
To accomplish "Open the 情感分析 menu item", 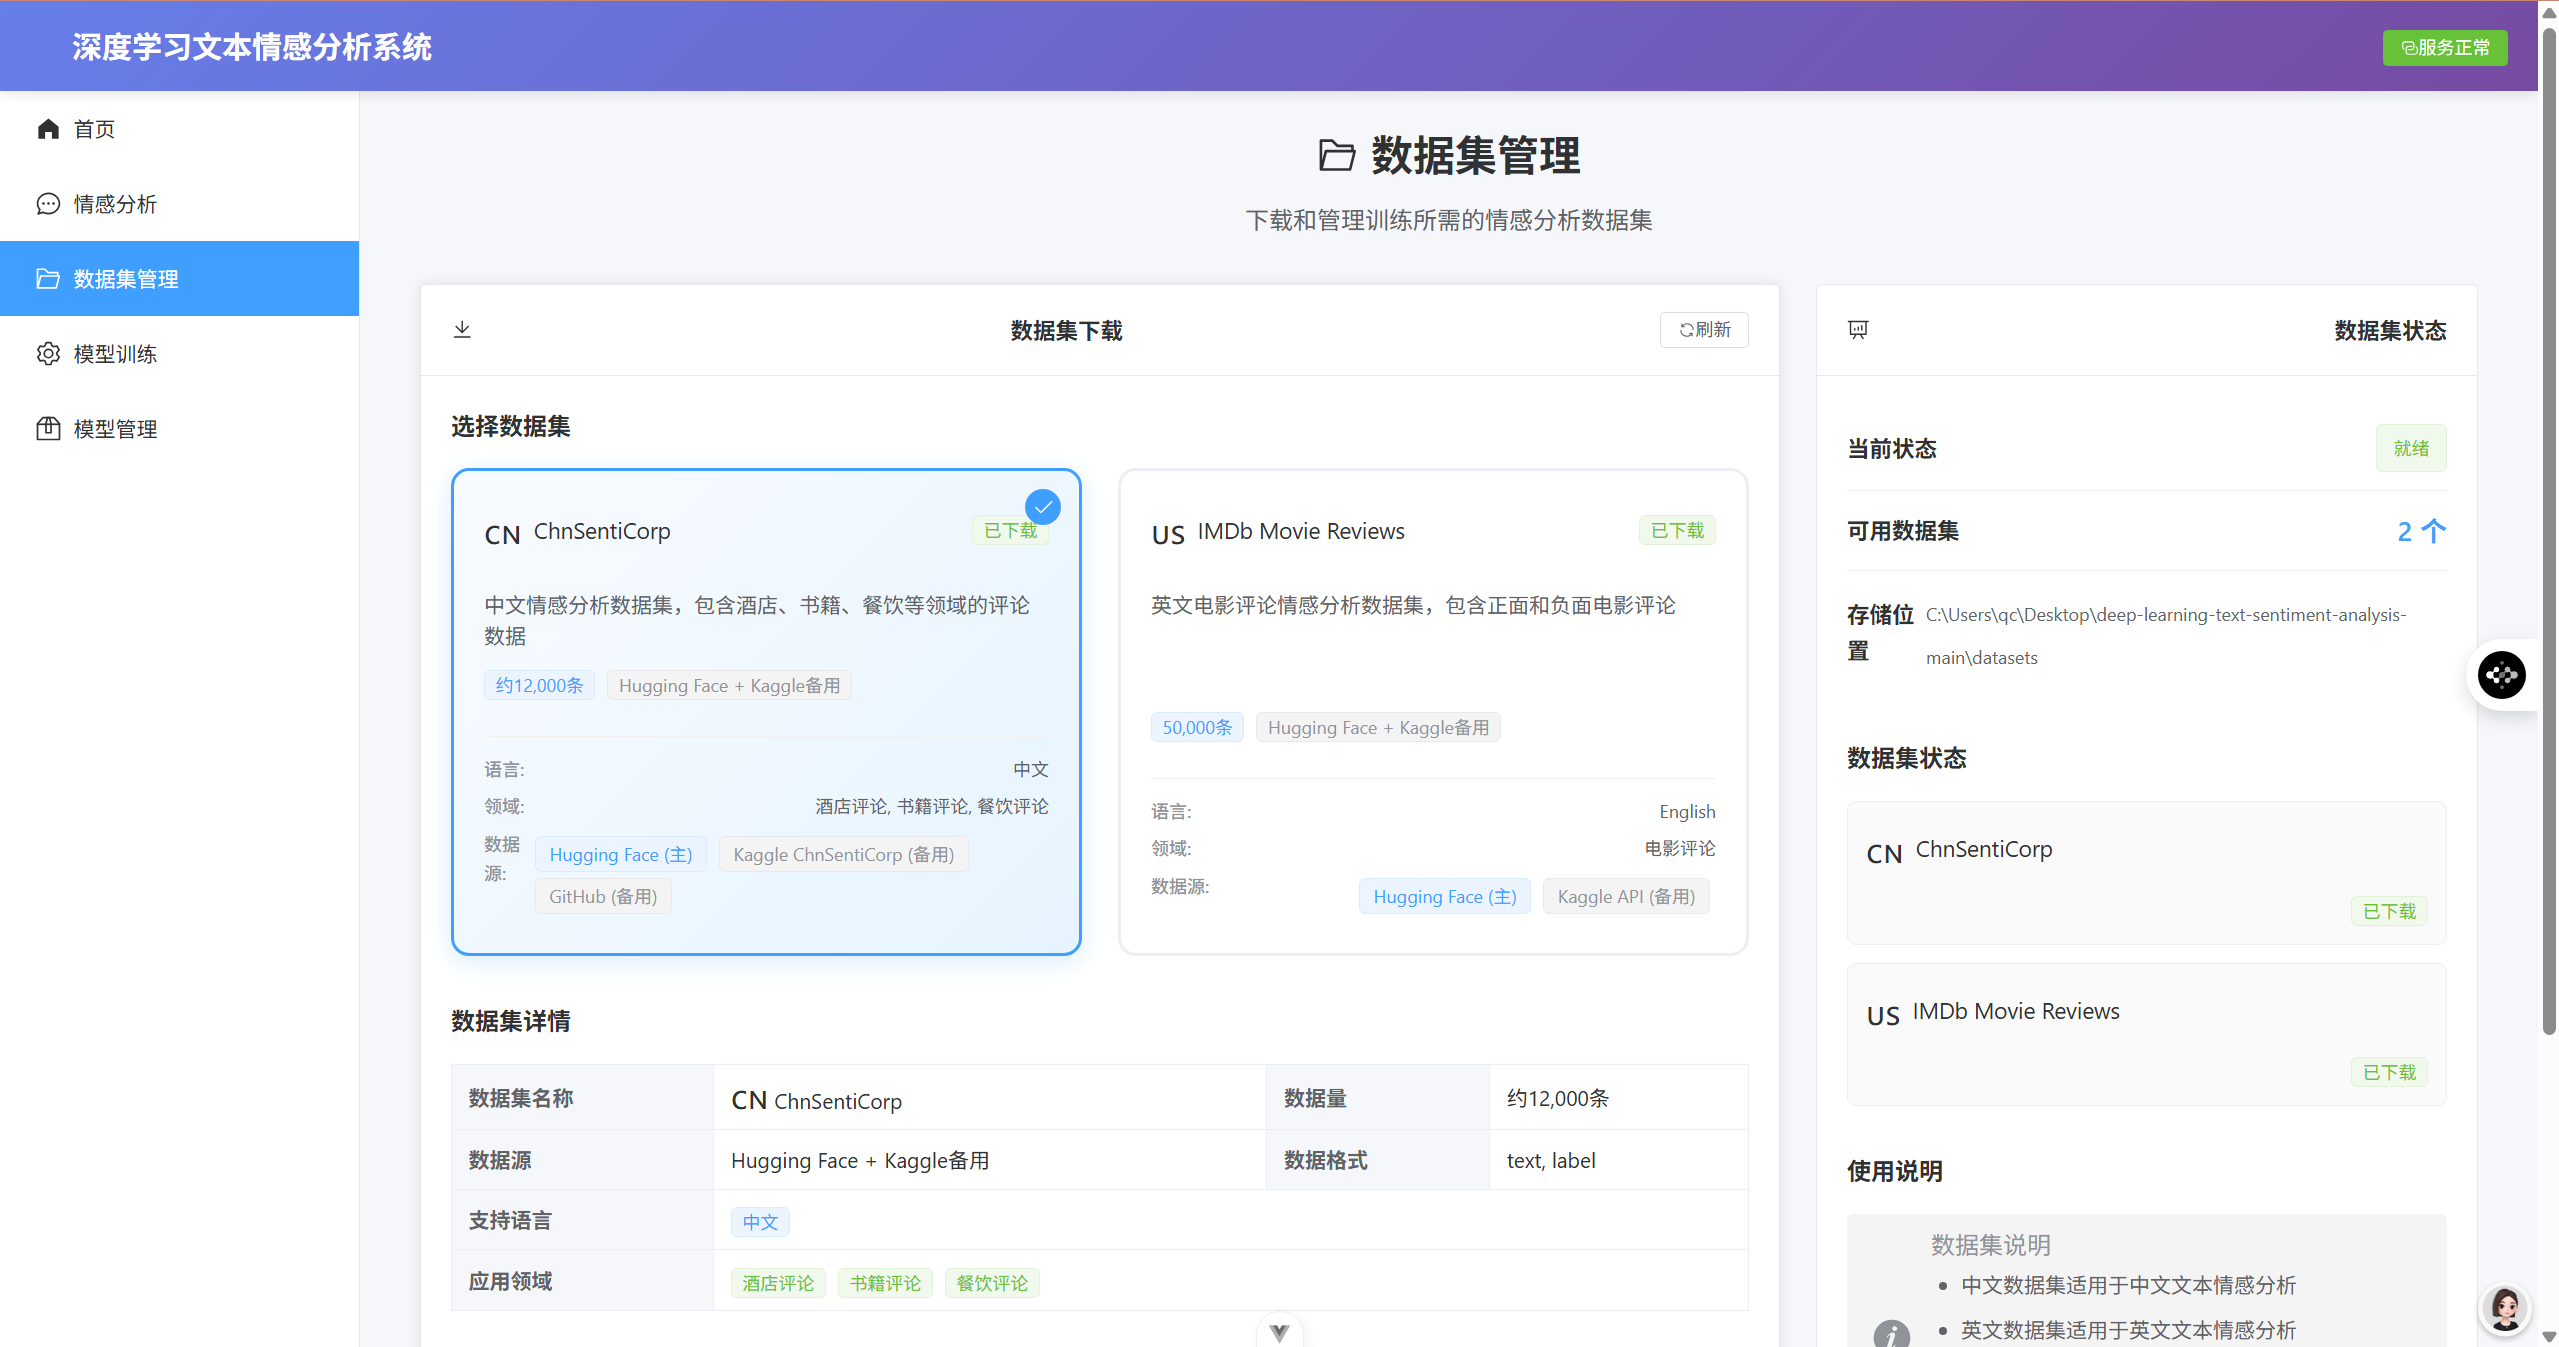I will pyautogui.click(x=115, y=204).
